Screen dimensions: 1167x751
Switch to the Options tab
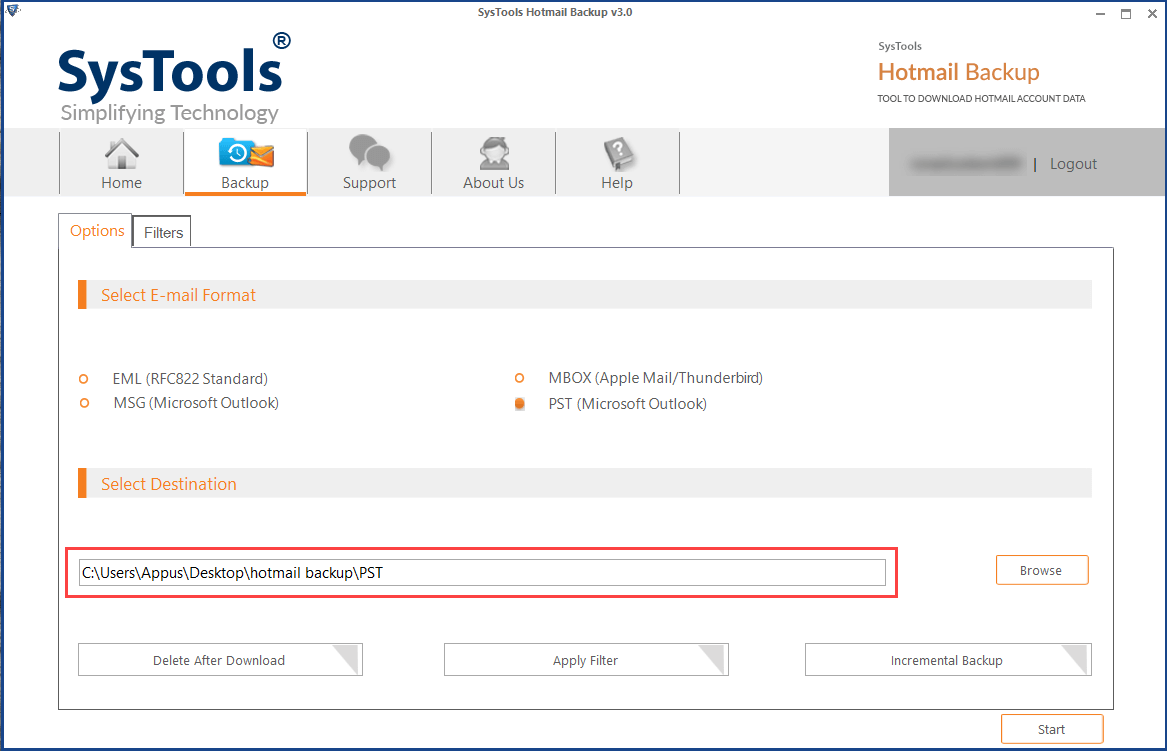pos(96,231)
